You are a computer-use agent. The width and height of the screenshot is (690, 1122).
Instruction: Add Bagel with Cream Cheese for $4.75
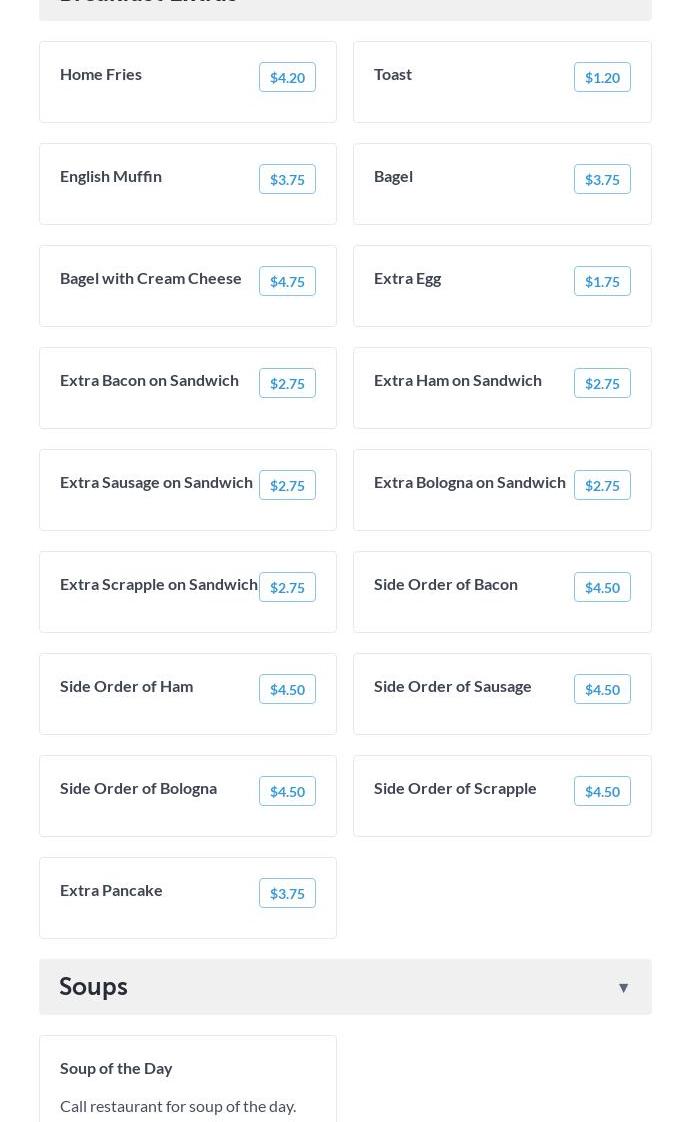[287, 282]
